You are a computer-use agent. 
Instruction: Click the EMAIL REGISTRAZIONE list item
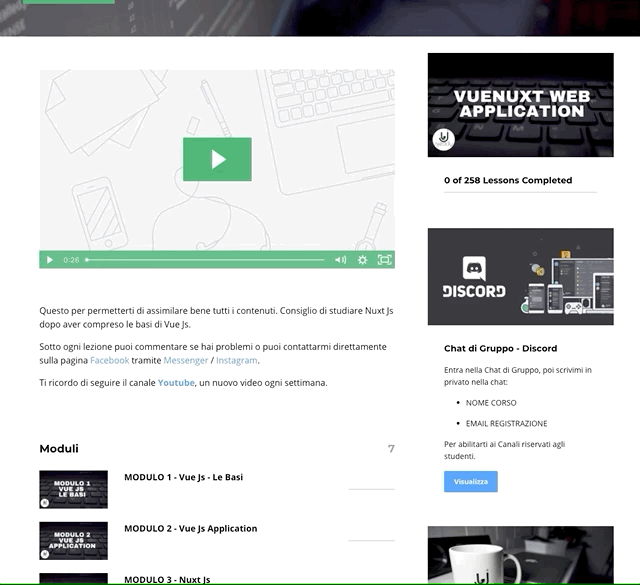[x=507, y=424]
